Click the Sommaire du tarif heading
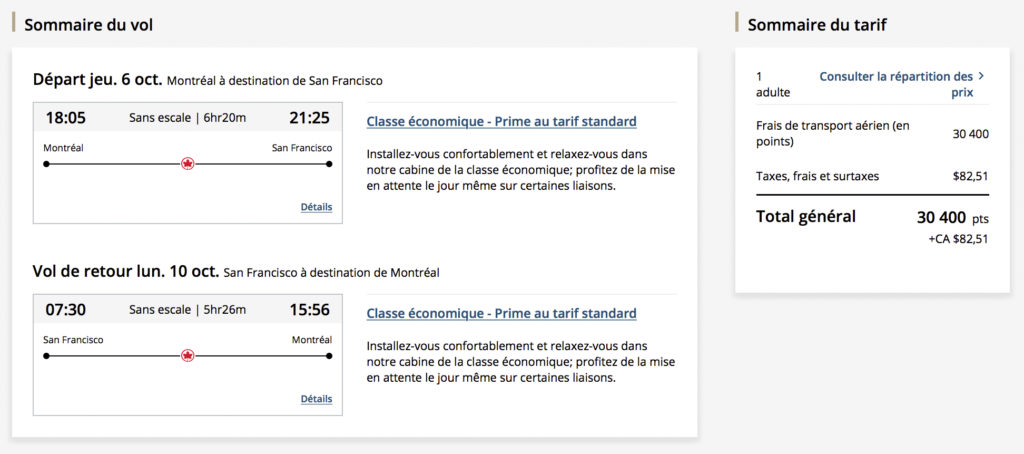Screen dimensions: 1024x454 click(x=817, y=25)
